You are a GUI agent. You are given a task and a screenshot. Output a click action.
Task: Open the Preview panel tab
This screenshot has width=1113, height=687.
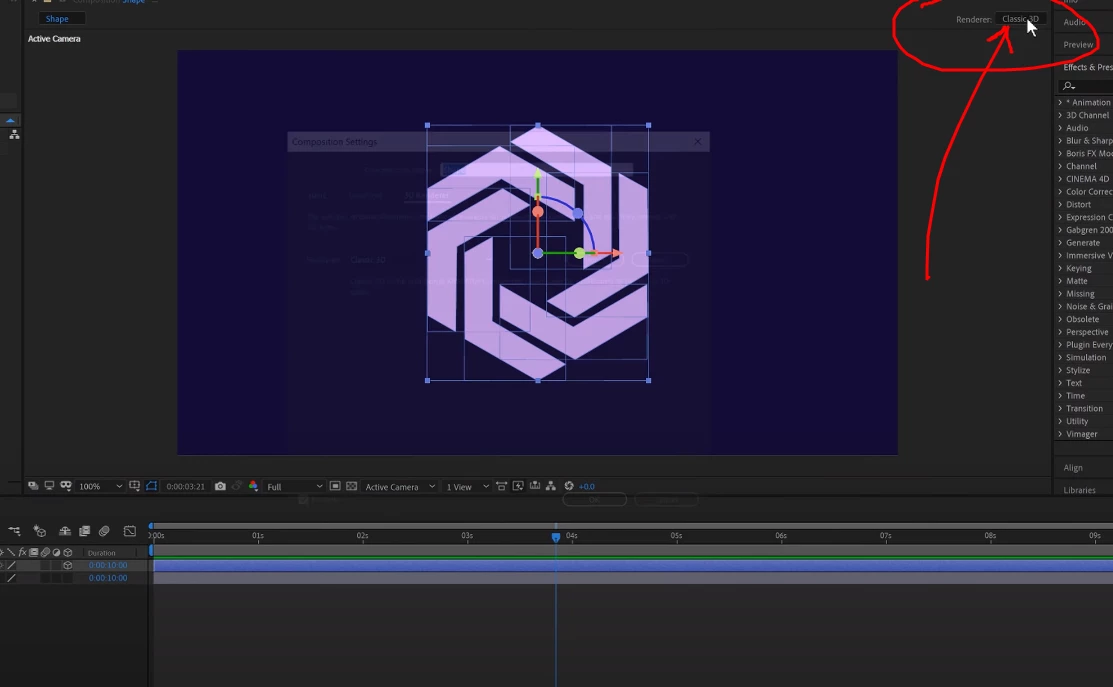[x=1078, y=45]
